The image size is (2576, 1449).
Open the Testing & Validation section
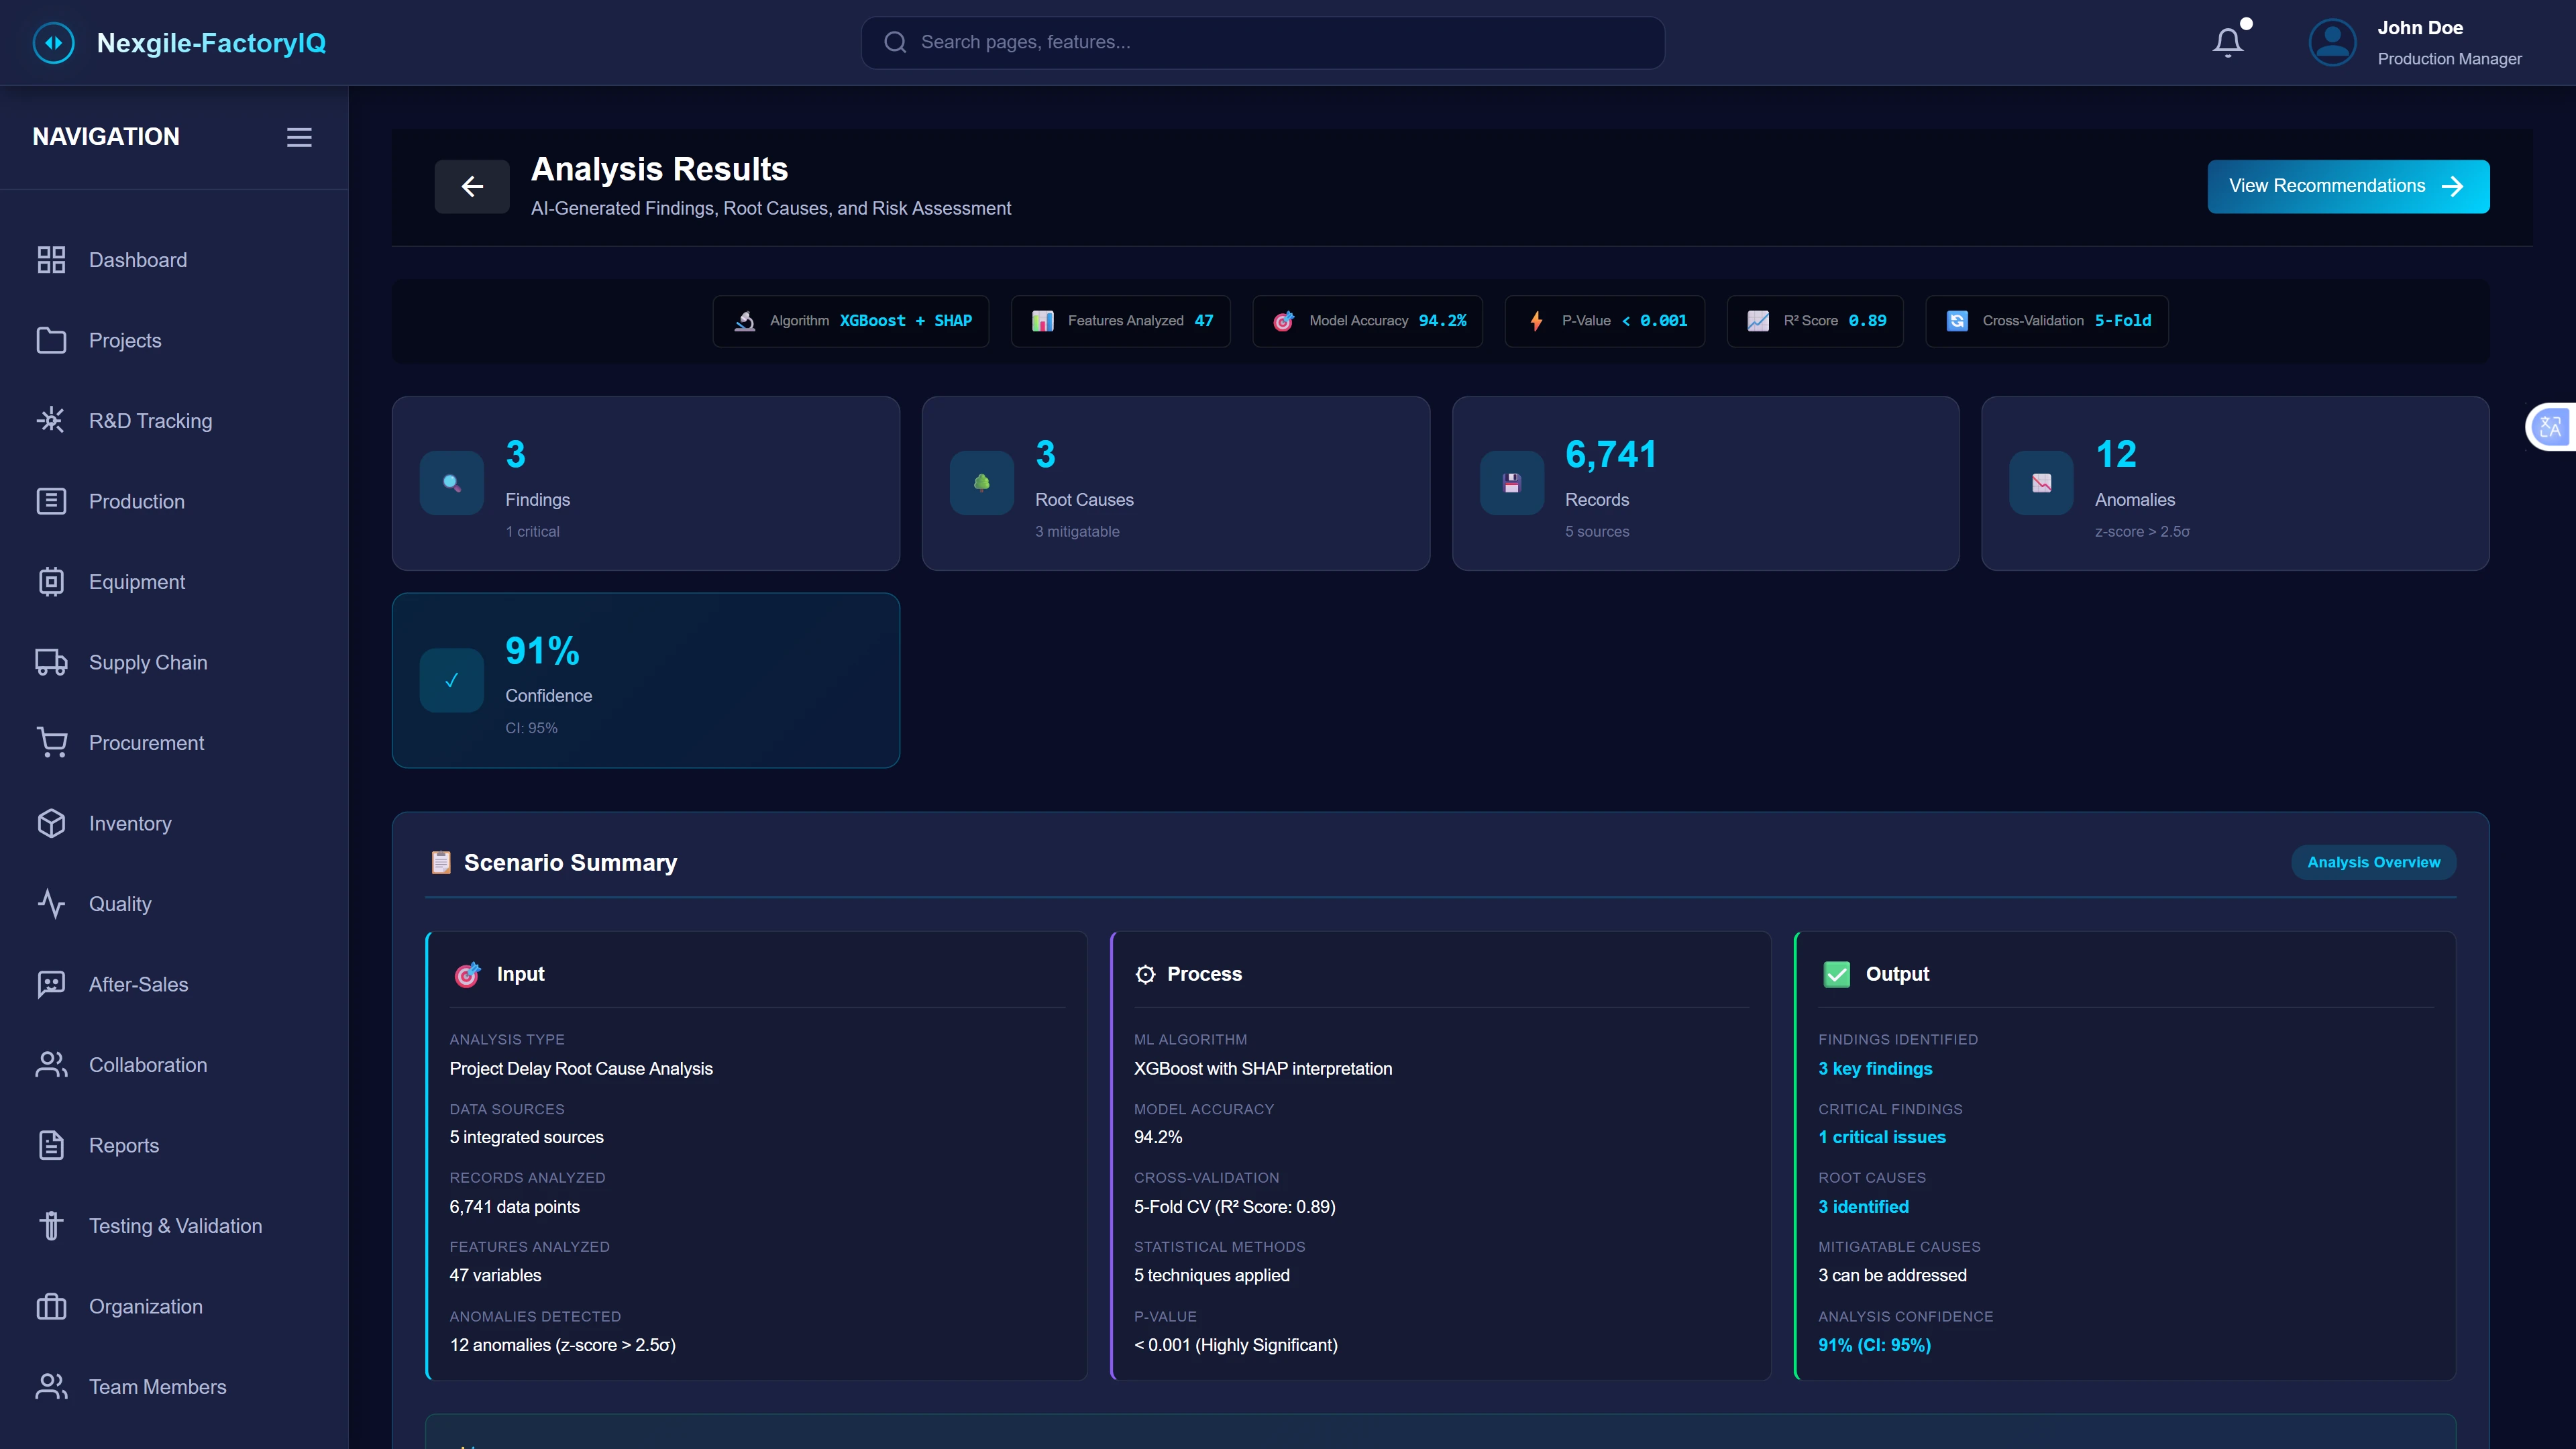175,1225
